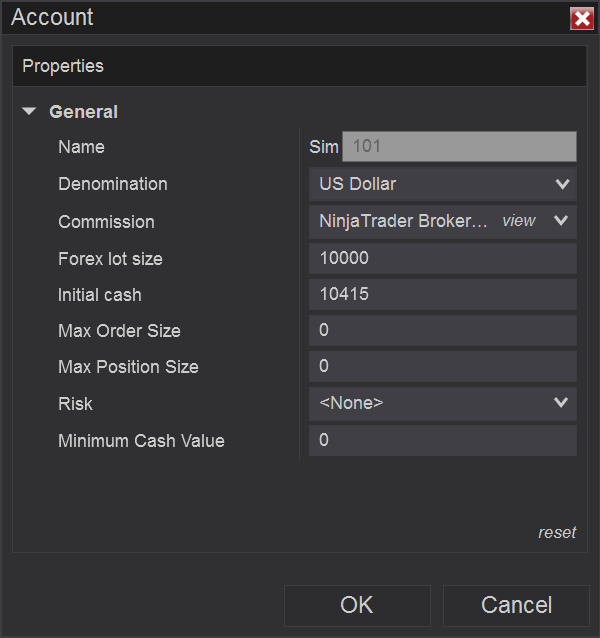Click the Forex lot size field
Viewport: 600px width, 638px height.
pos(442,258)
